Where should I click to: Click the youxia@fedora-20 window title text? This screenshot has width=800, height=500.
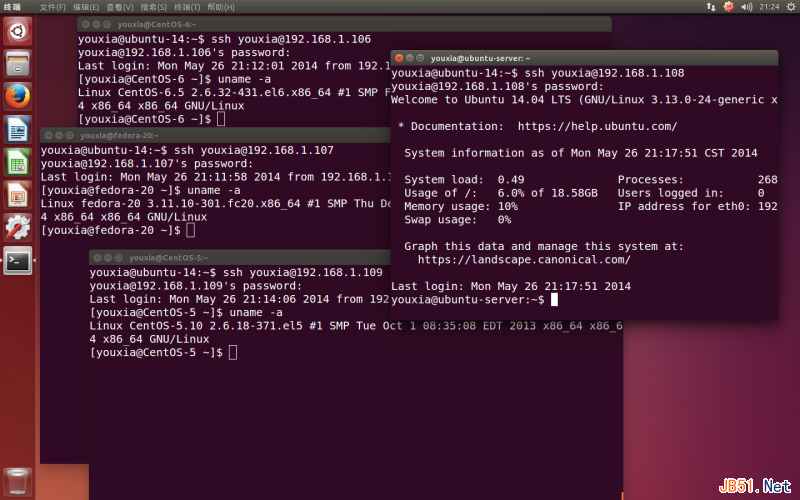(119, 135)
